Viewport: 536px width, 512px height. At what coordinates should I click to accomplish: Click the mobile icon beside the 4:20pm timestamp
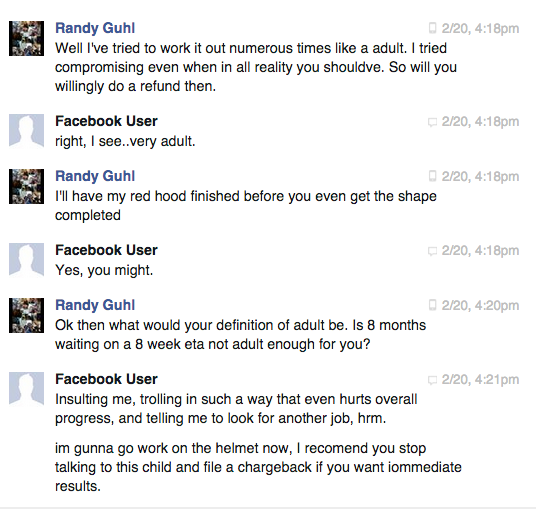(x=432, y=305)
